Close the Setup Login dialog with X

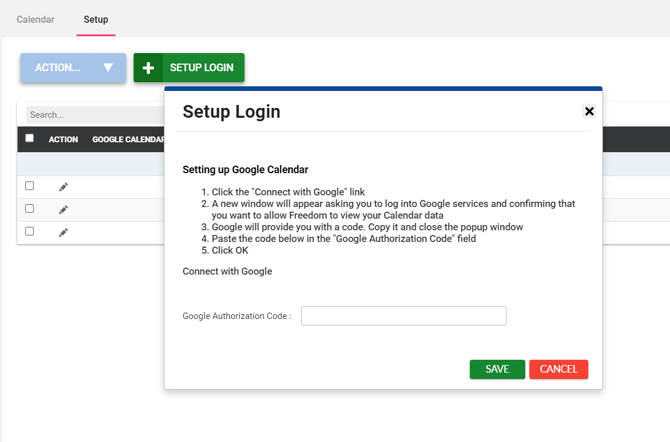[x=589, y=111]
